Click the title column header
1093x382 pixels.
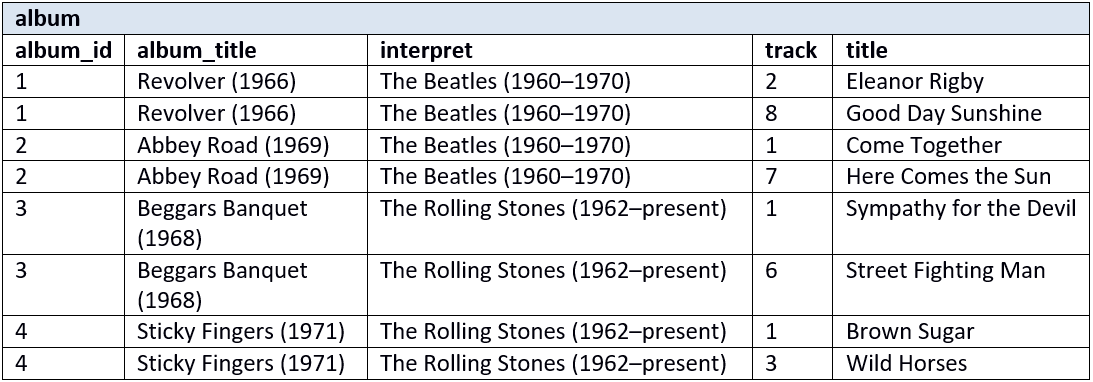coord(962,49)
